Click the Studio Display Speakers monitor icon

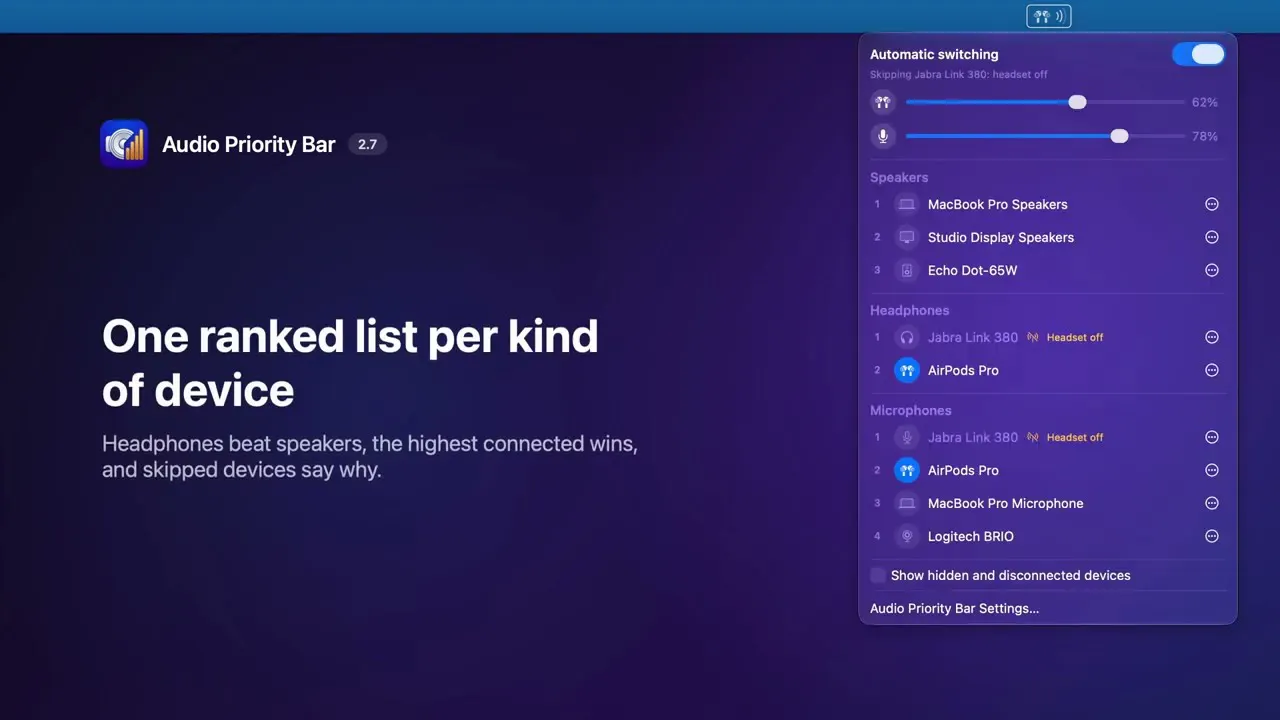click(907, 237)
